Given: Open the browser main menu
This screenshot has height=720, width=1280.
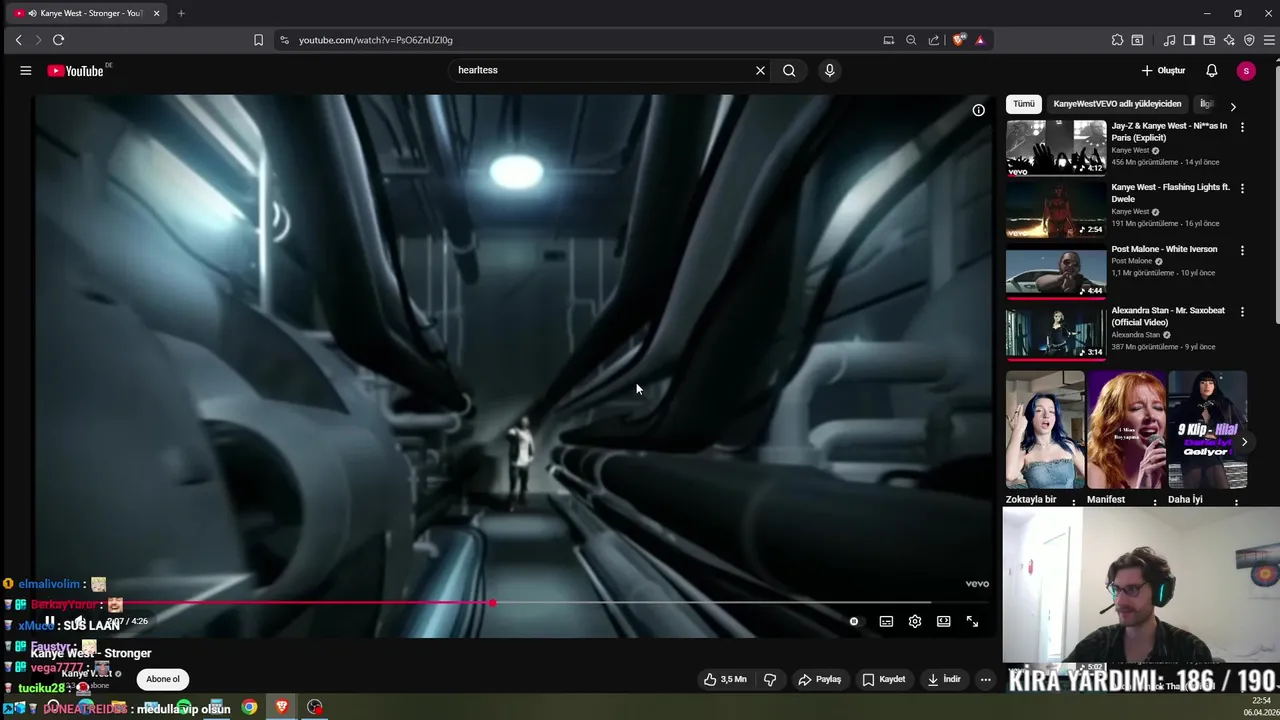Looking at the screenshot, I should [1269, 40].
